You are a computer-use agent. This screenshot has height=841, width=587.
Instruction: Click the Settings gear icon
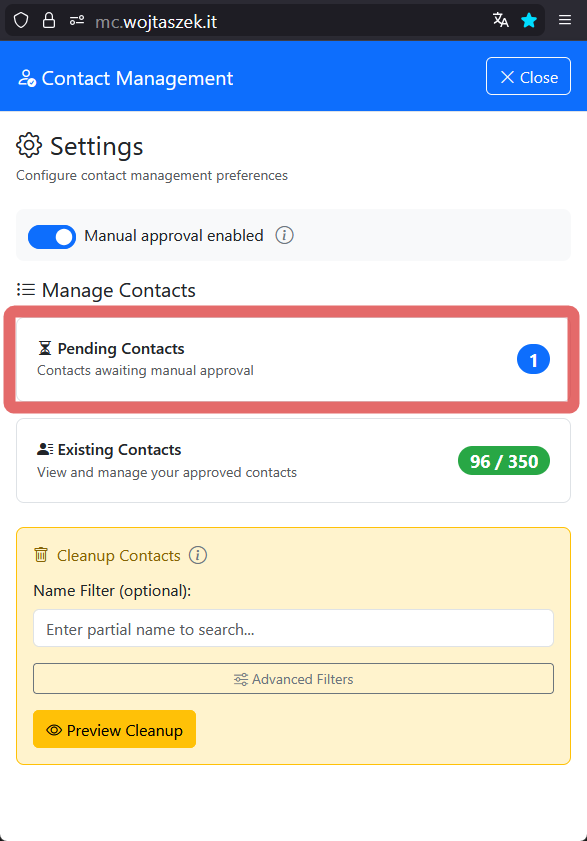(29, 146)
